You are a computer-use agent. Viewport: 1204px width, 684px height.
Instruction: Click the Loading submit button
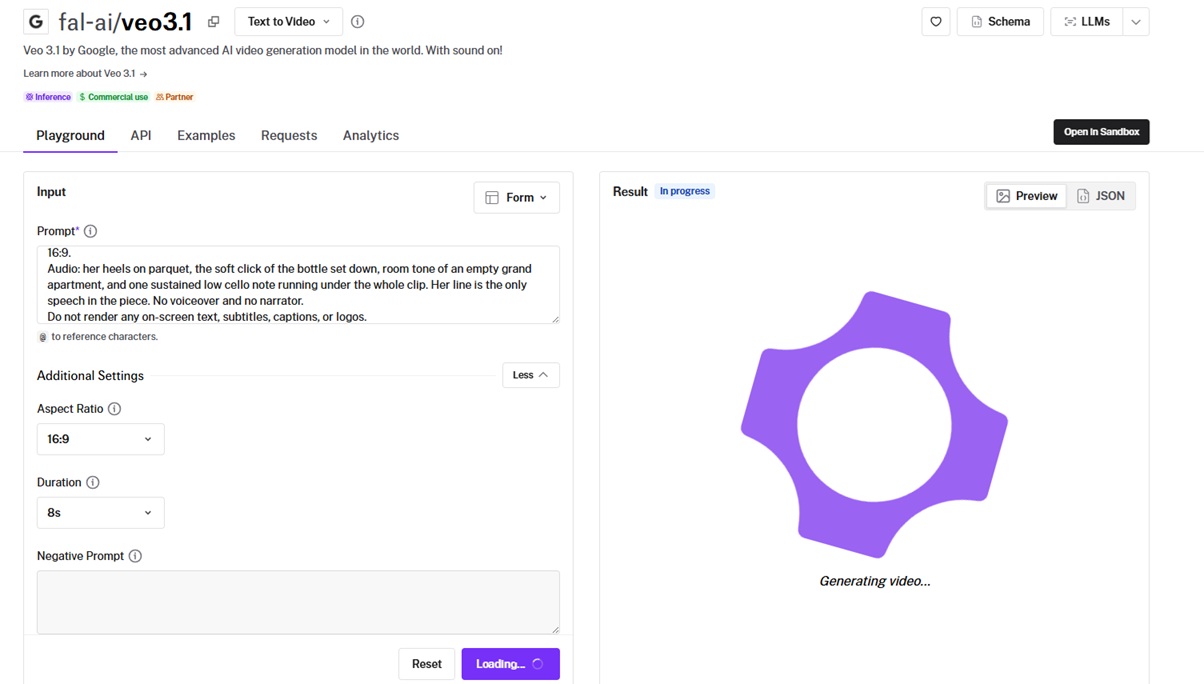point(510,664)
